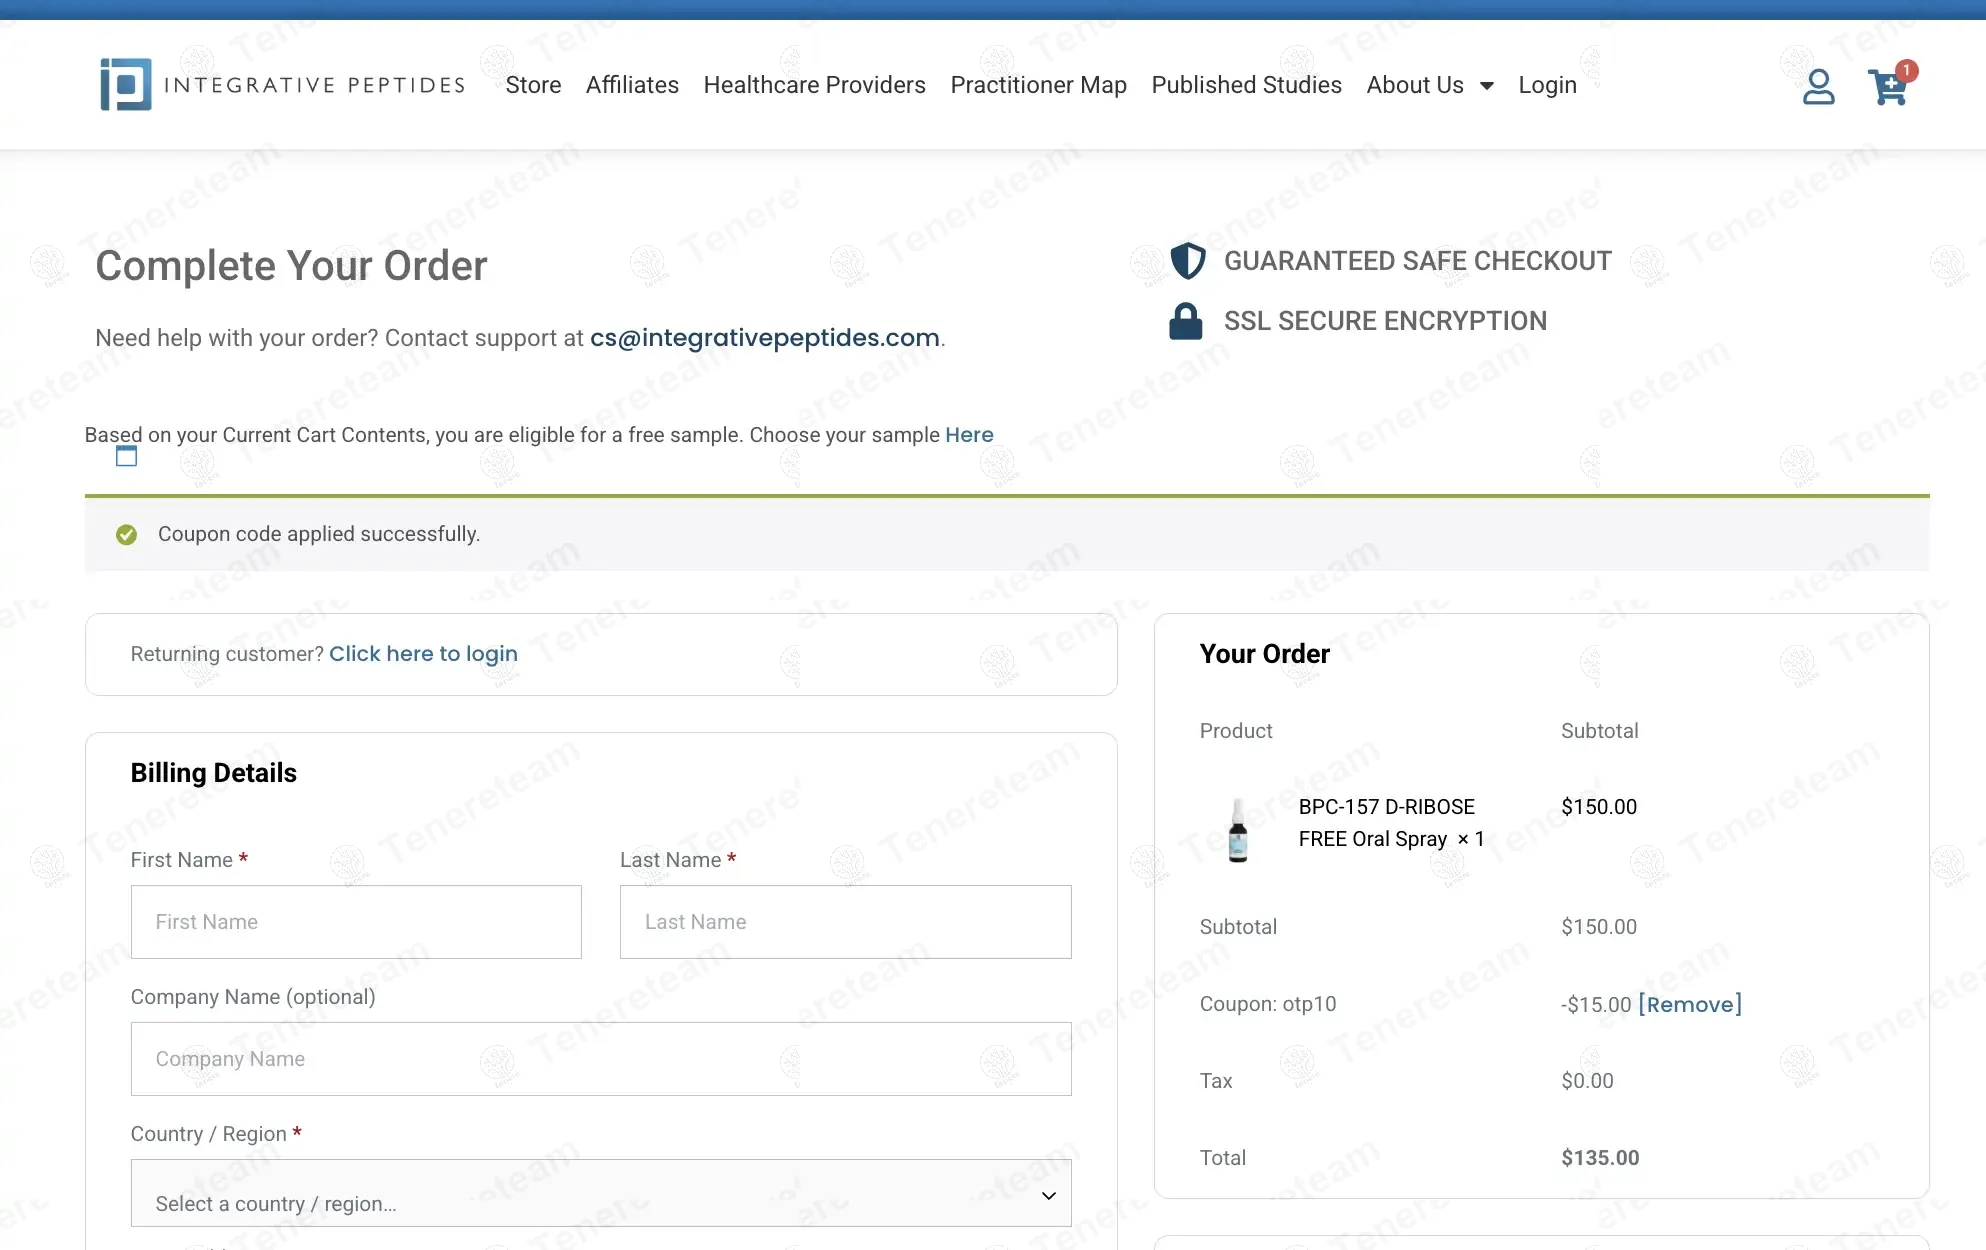Open the Affiliates page
The width and height of the screenshot is (1986, 1250).
tap(632, 85)
